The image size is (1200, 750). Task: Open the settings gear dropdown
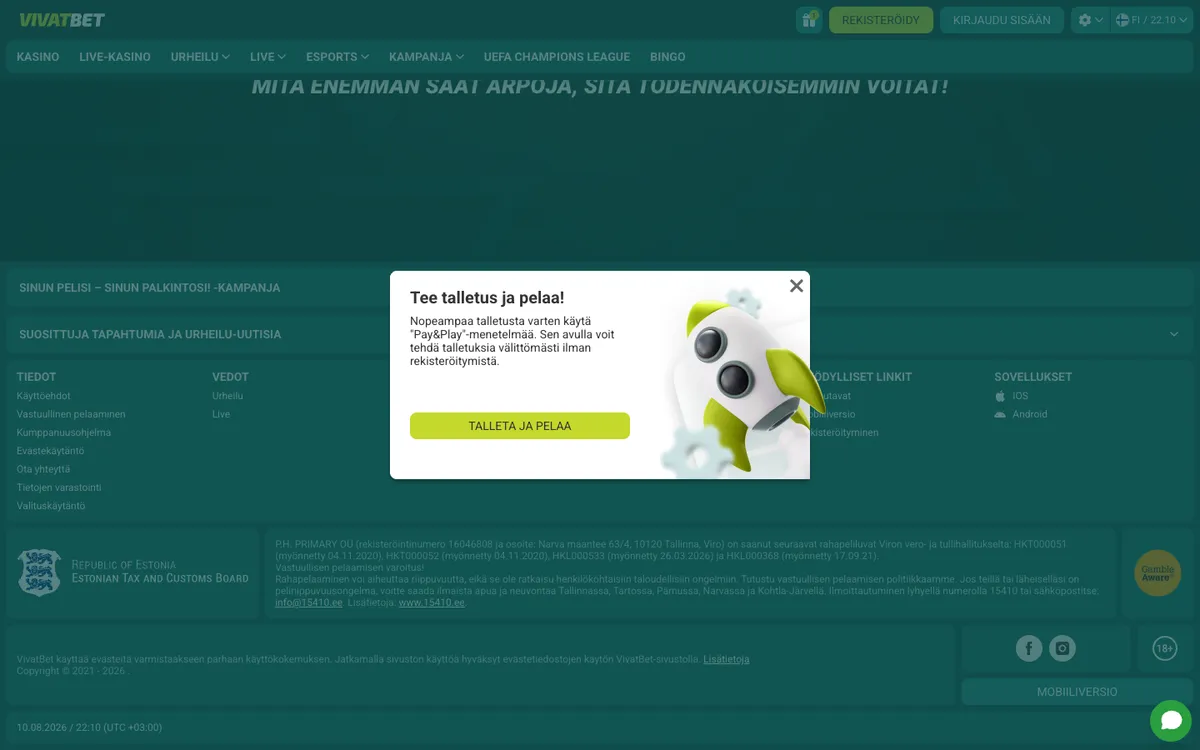click(1090, 20)
